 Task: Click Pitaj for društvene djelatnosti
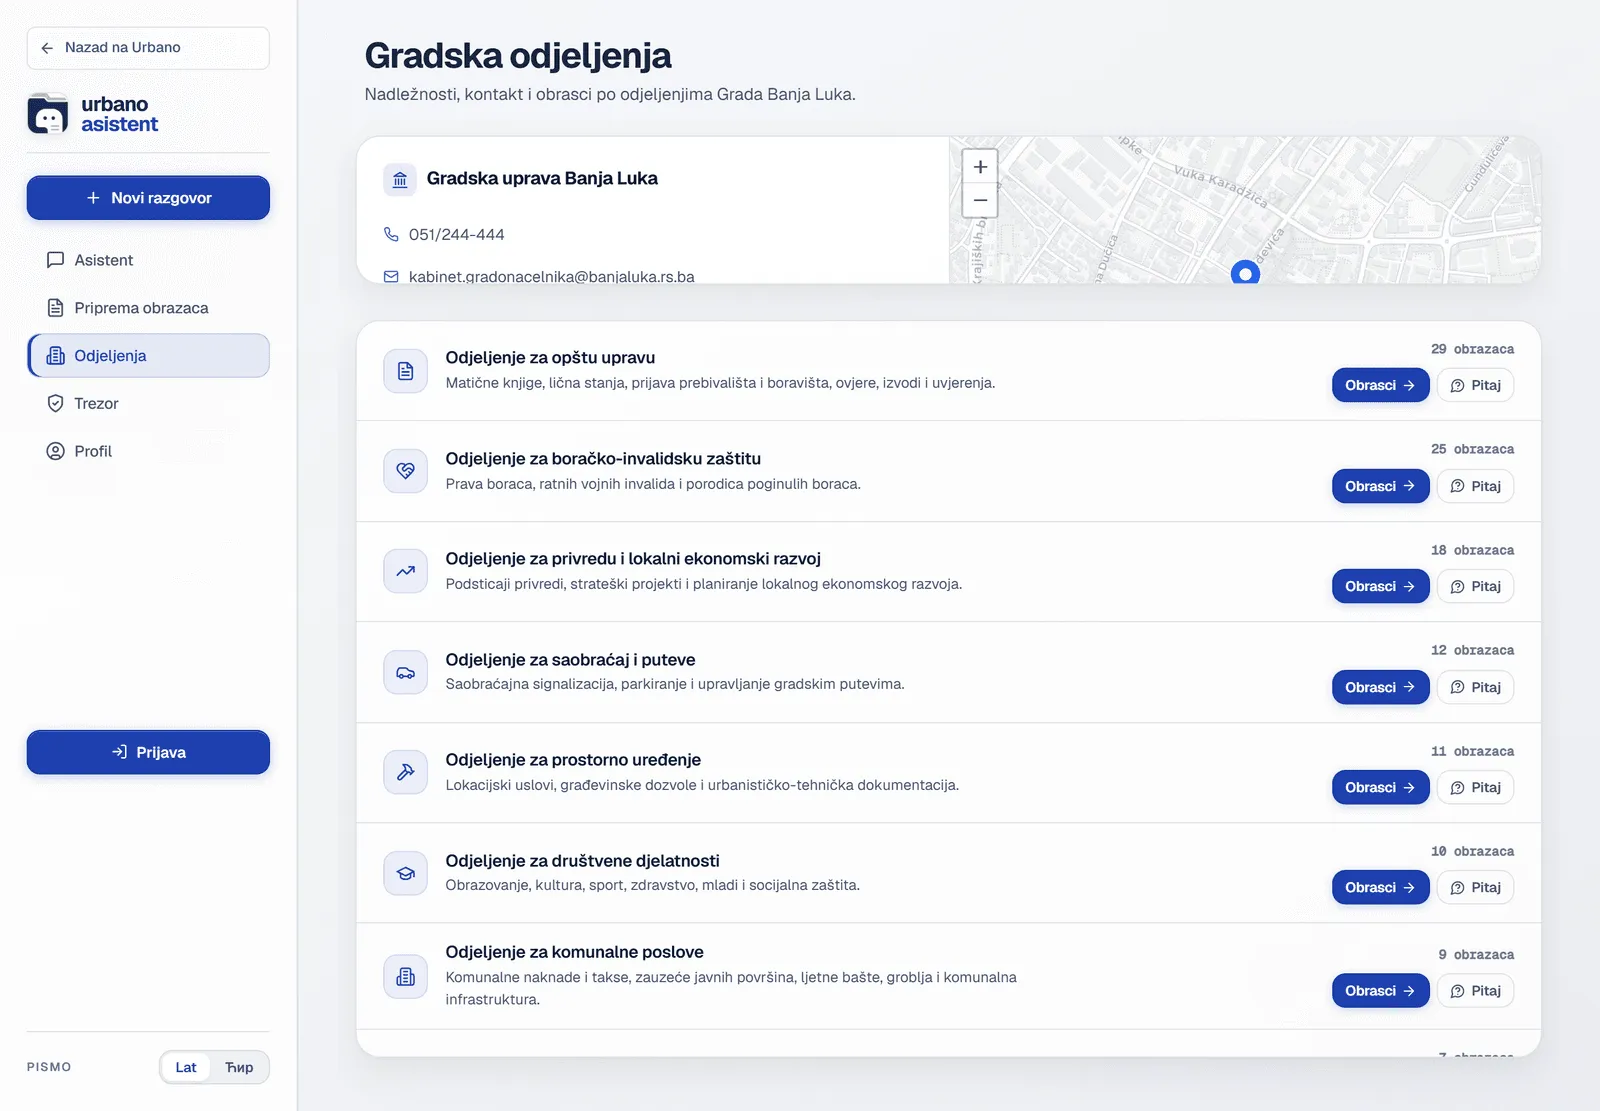pyautogui.click(x=1475, y=887)
